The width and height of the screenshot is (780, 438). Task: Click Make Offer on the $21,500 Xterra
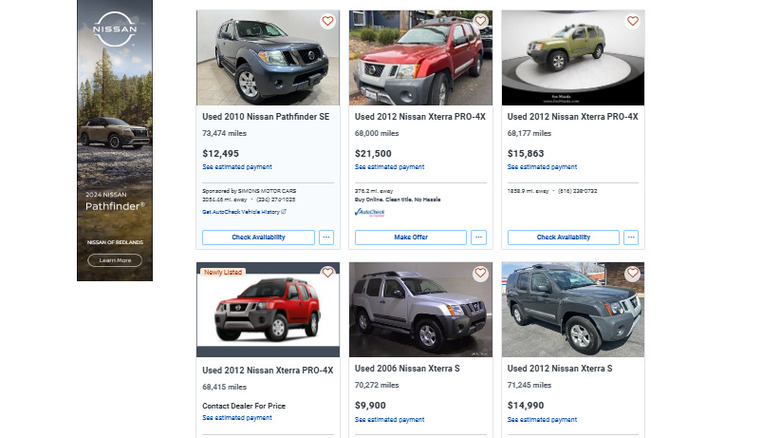point(410,237)
